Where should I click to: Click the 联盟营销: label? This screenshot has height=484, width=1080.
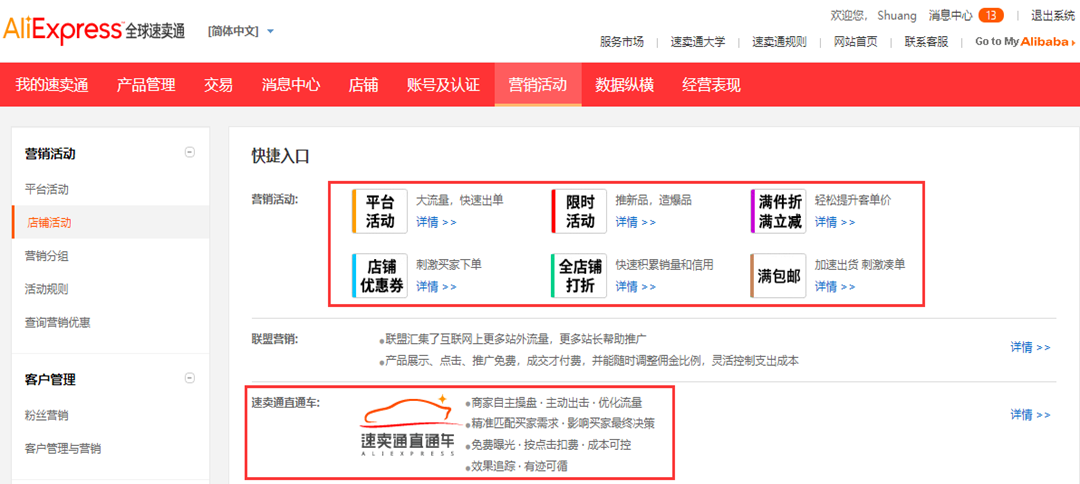275,339
